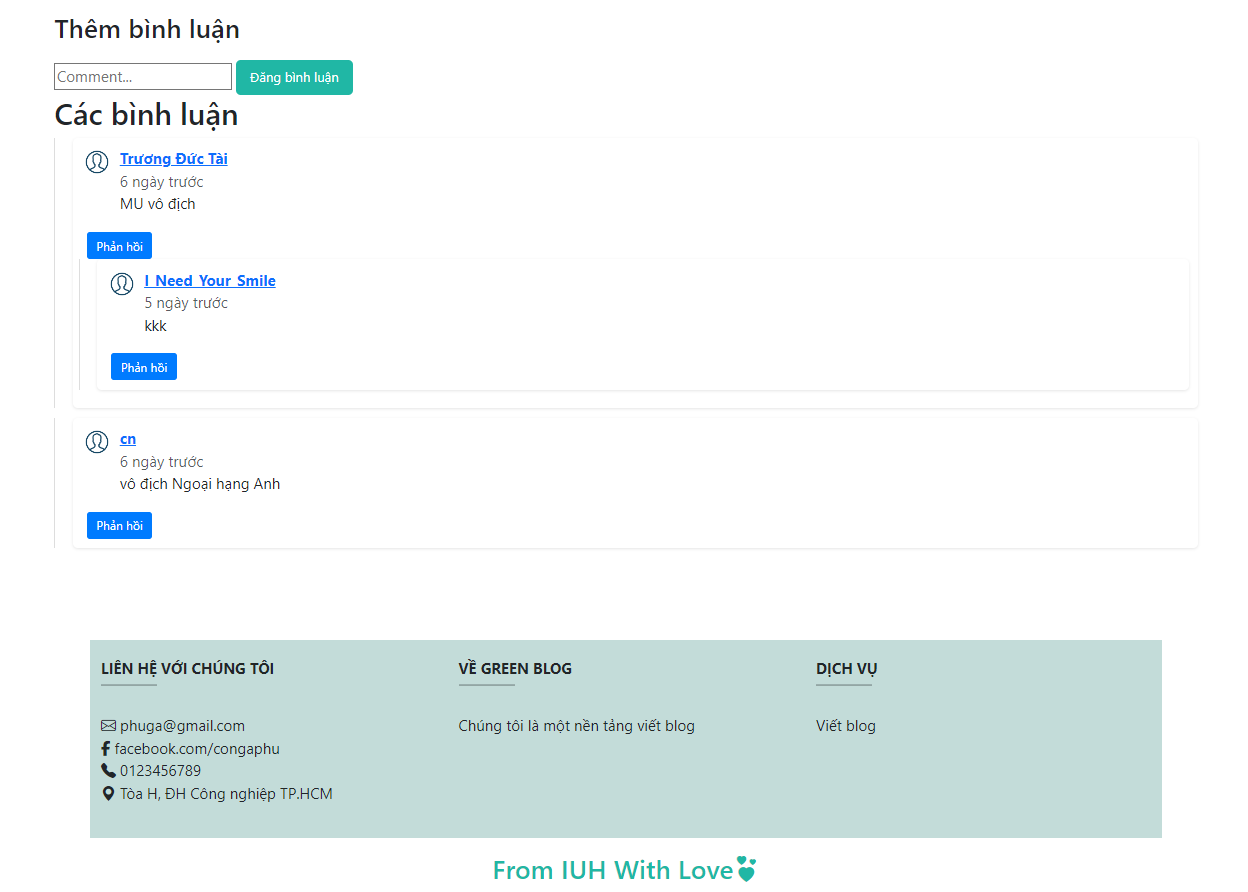Click the phone number 0123456789
1248x892 pixels.
point(160,771)
